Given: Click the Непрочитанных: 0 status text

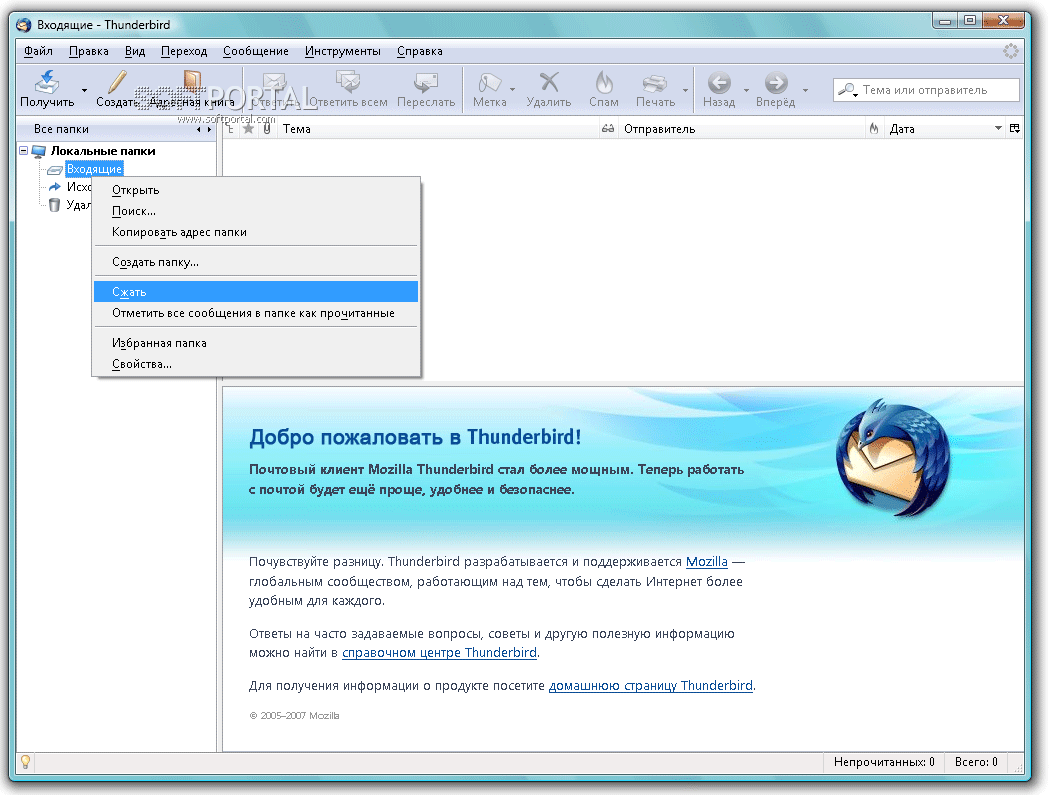Looking at the screenshot, I should pyautogui.click(x=884, y=762).
